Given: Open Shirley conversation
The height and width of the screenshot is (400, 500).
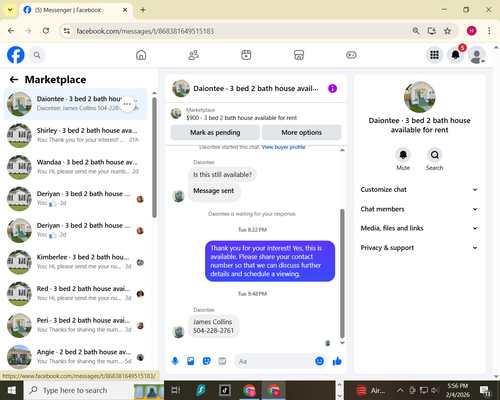Looking at the screenshot, I should pos(75,135).
